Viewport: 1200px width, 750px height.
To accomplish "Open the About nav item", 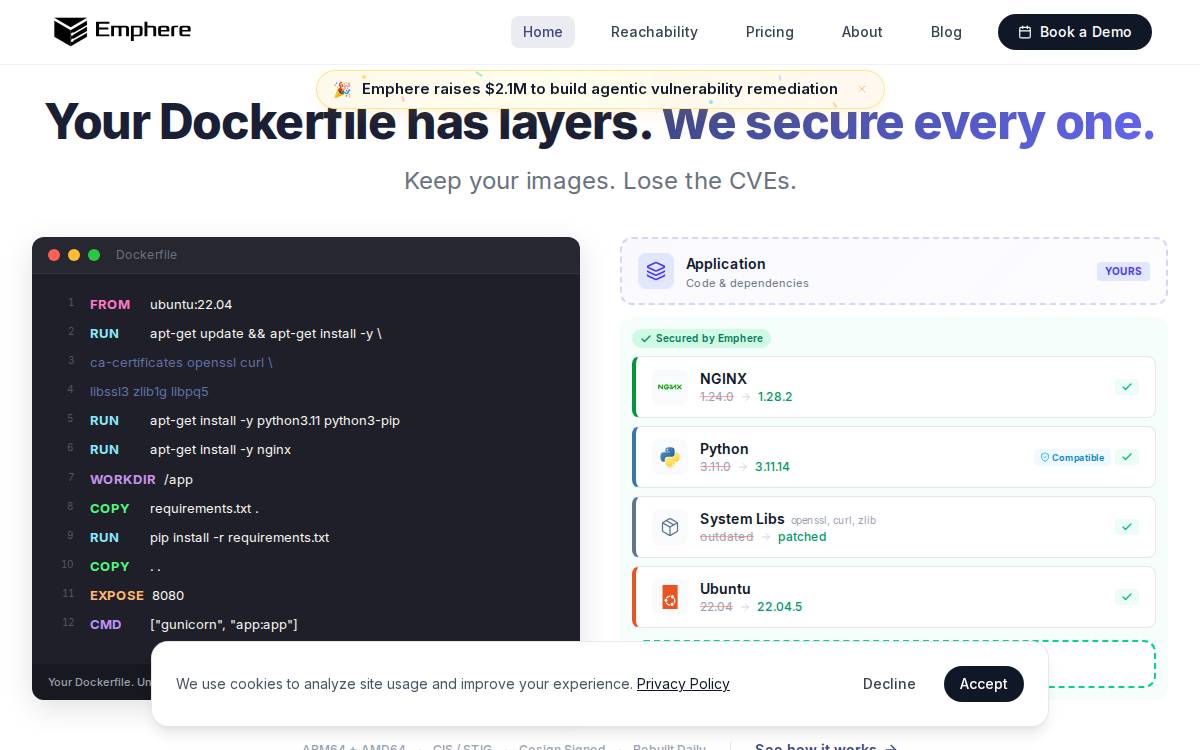I will (x=862, y=32).
